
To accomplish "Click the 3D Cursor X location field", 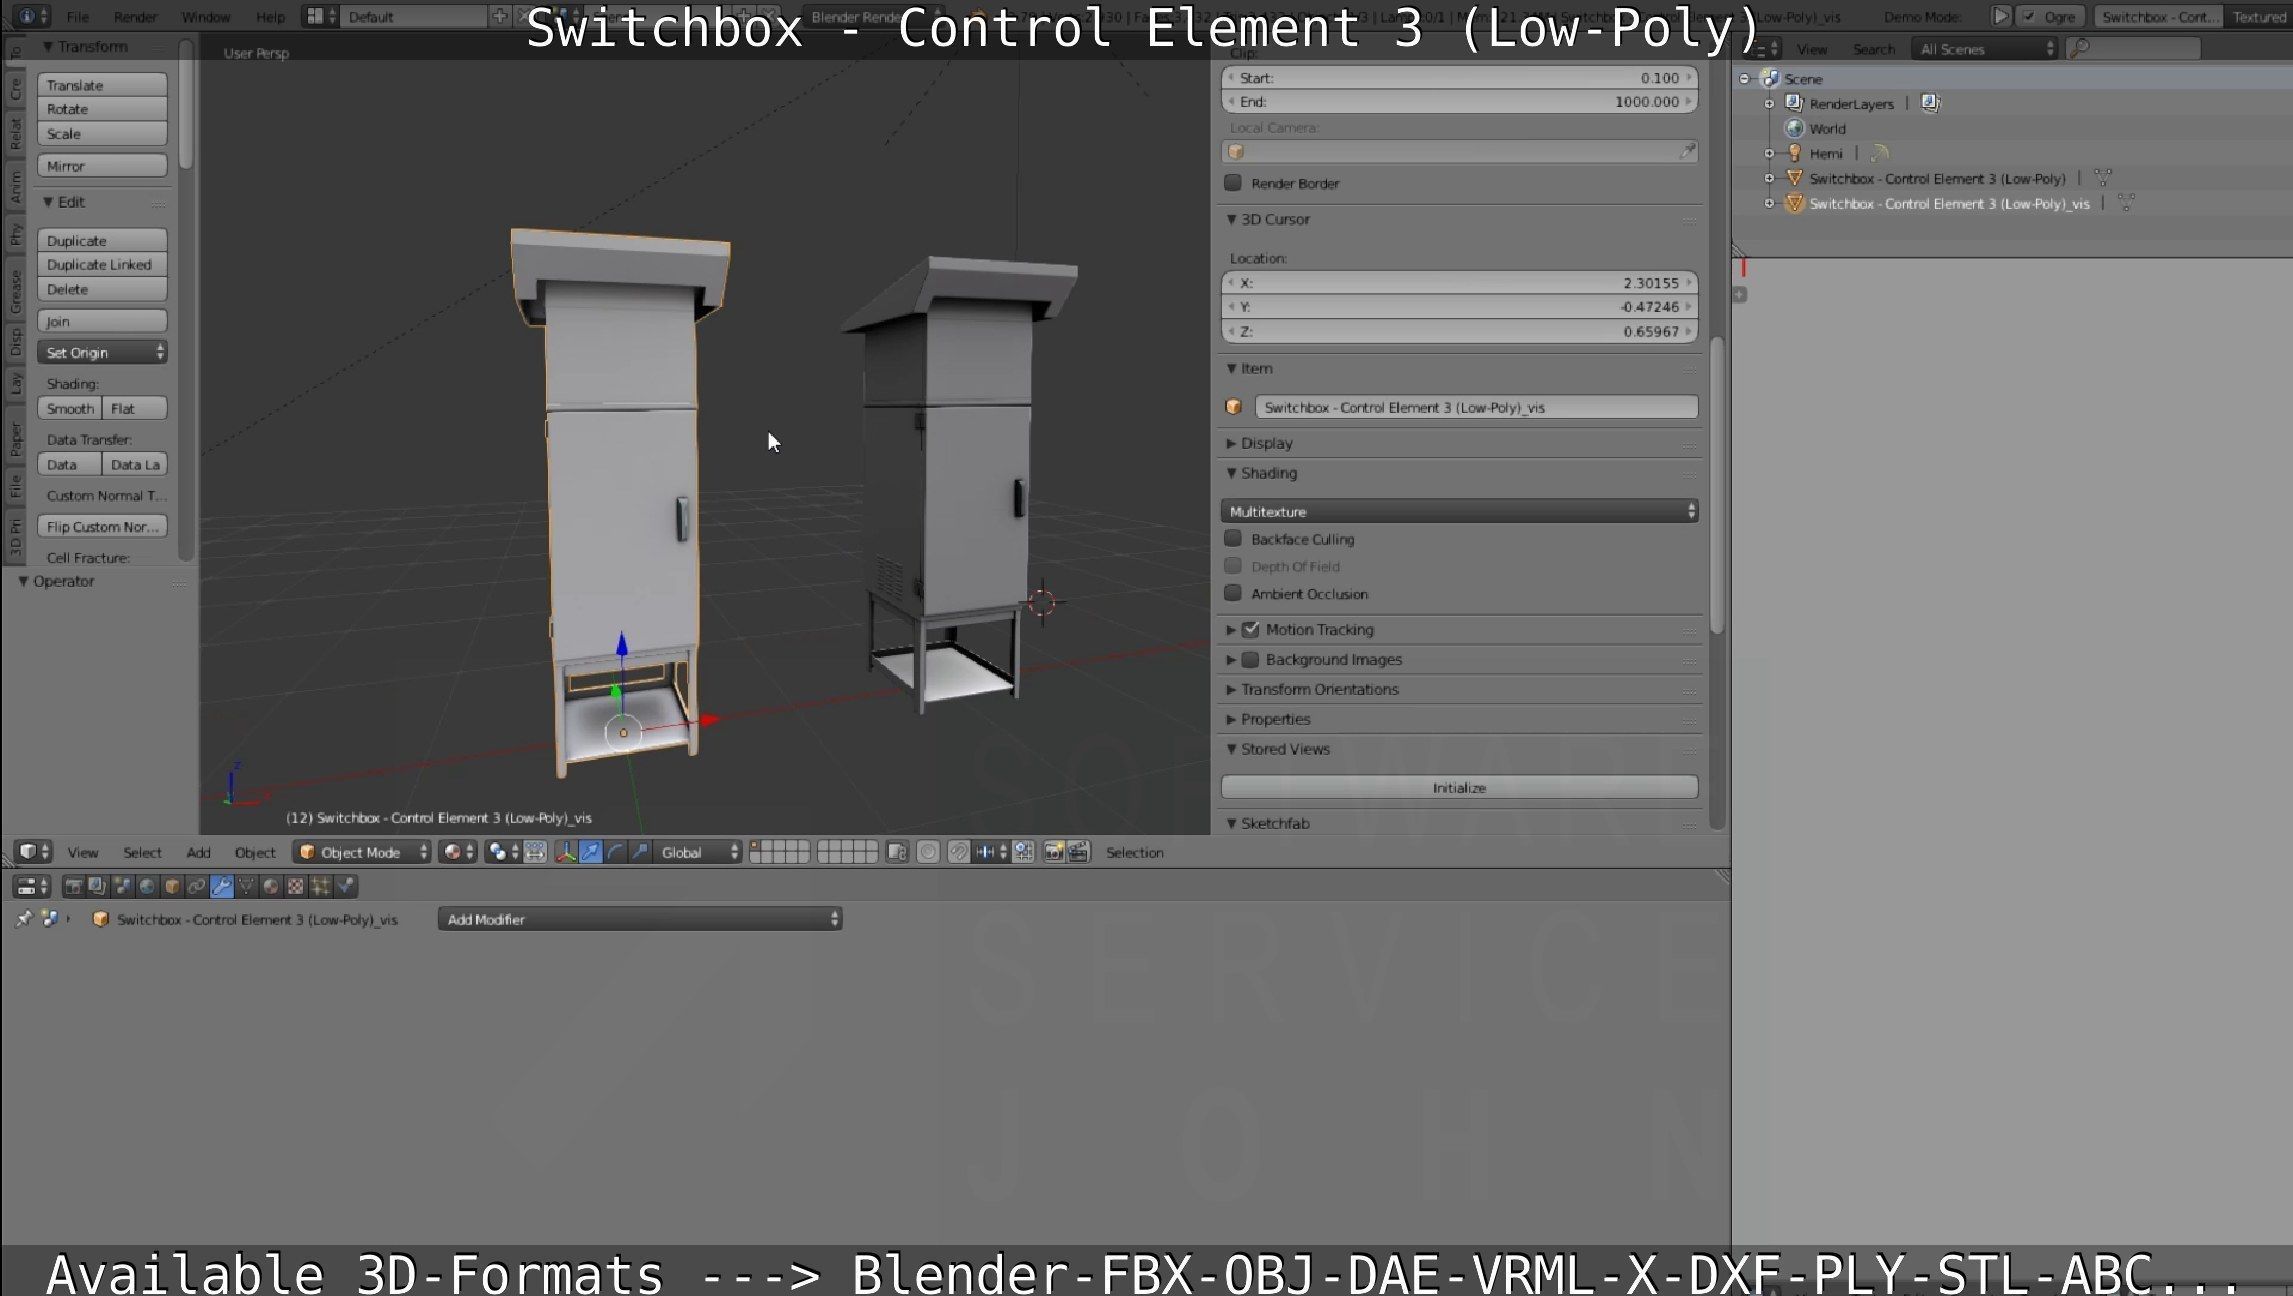I will coord(1459,282).
